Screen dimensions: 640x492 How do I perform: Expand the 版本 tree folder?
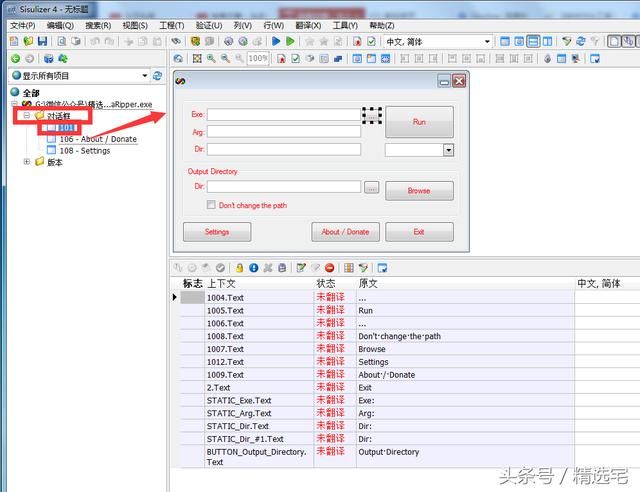coord(27,162)
